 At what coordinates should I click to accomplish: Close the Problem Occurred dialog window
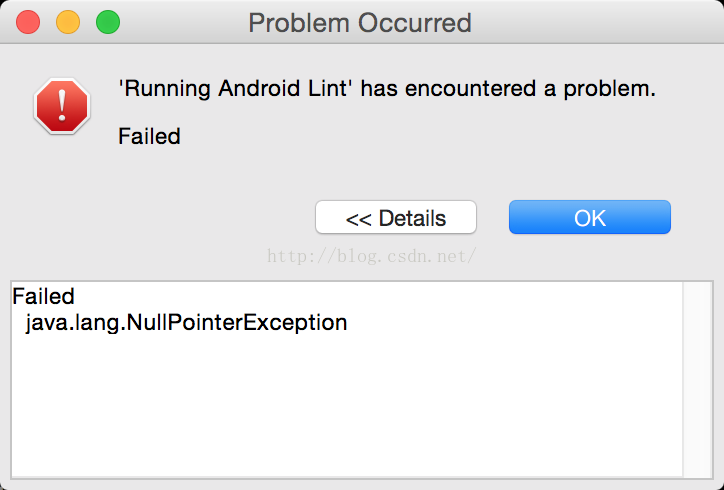click(28, 22)
